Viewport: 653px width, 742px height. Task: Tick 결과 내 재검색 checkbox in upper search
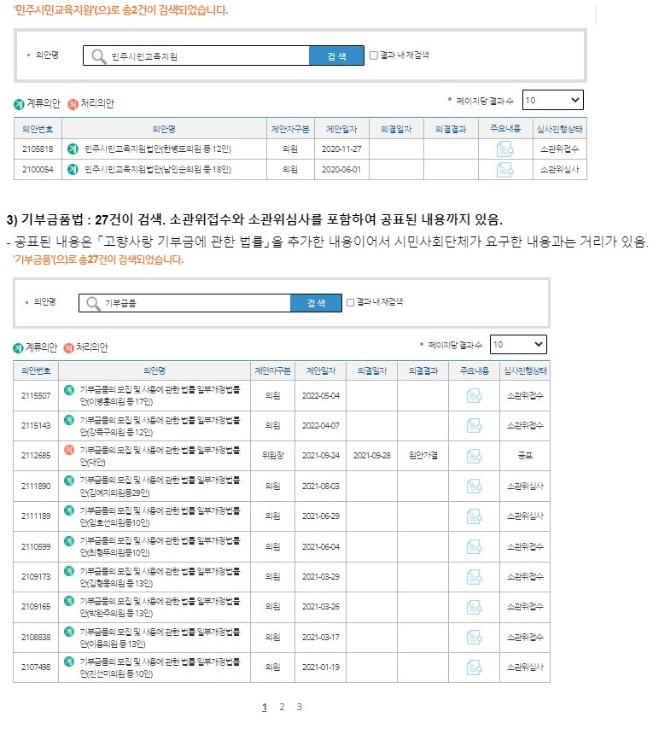[373, 55]
